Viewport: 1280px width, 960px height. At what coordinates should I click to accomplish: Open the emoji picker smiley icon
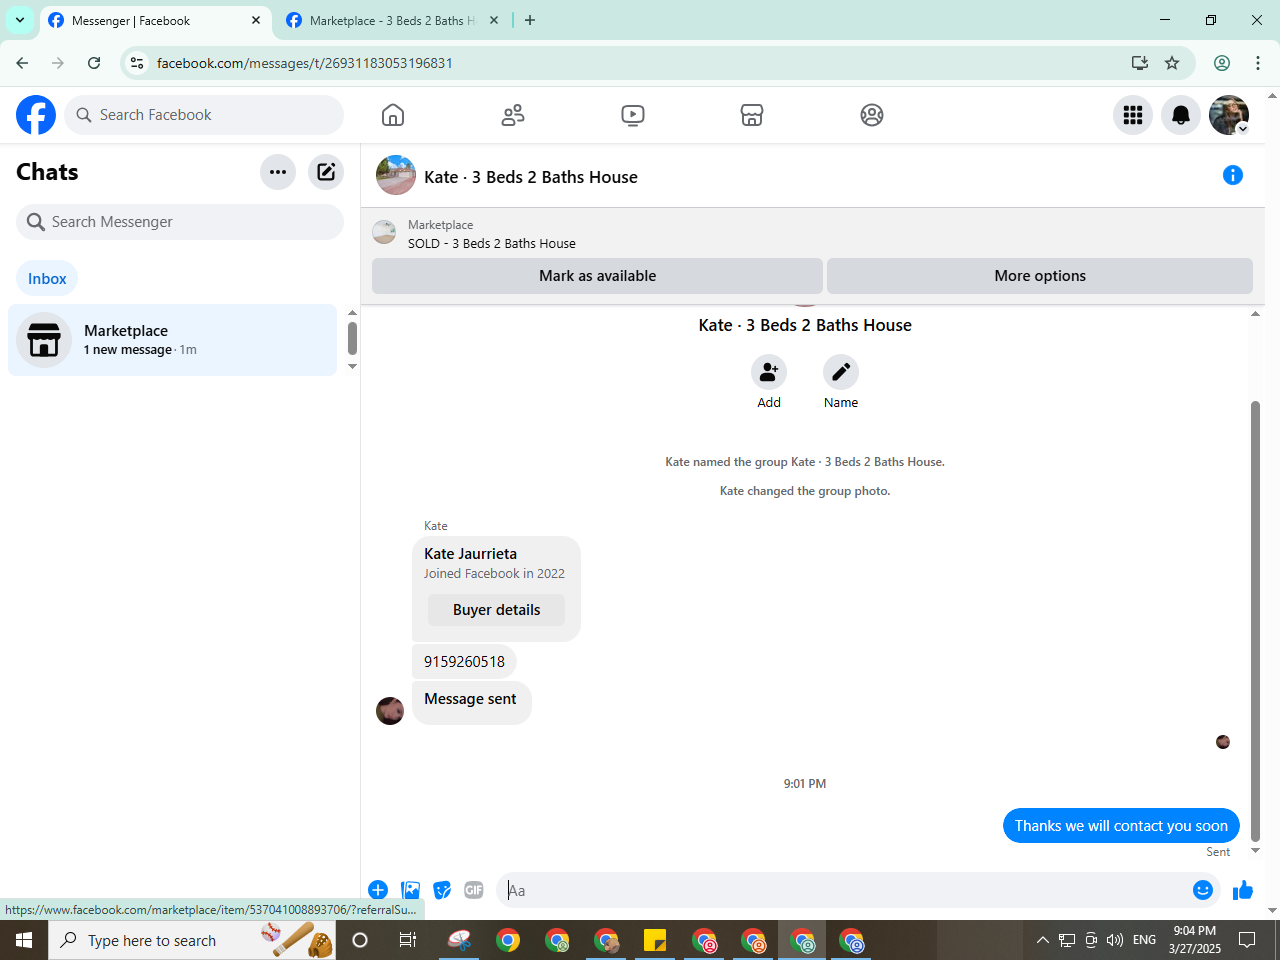click(1203, 890)
